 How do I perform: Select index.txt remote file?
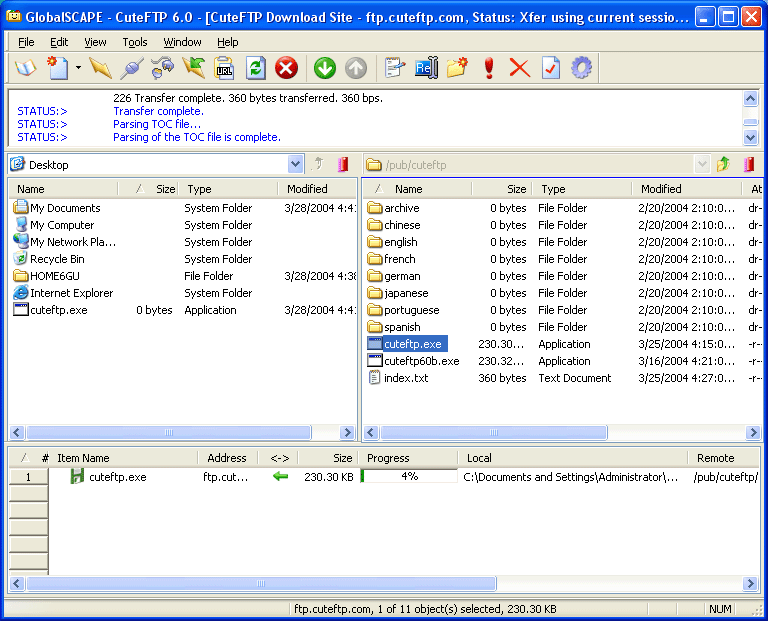[x=398, y=378]
